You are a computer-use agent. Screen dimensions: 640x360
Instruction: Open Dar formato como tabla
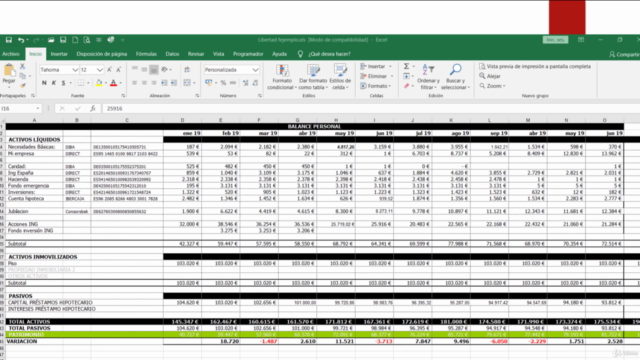[x=313, y=77]
